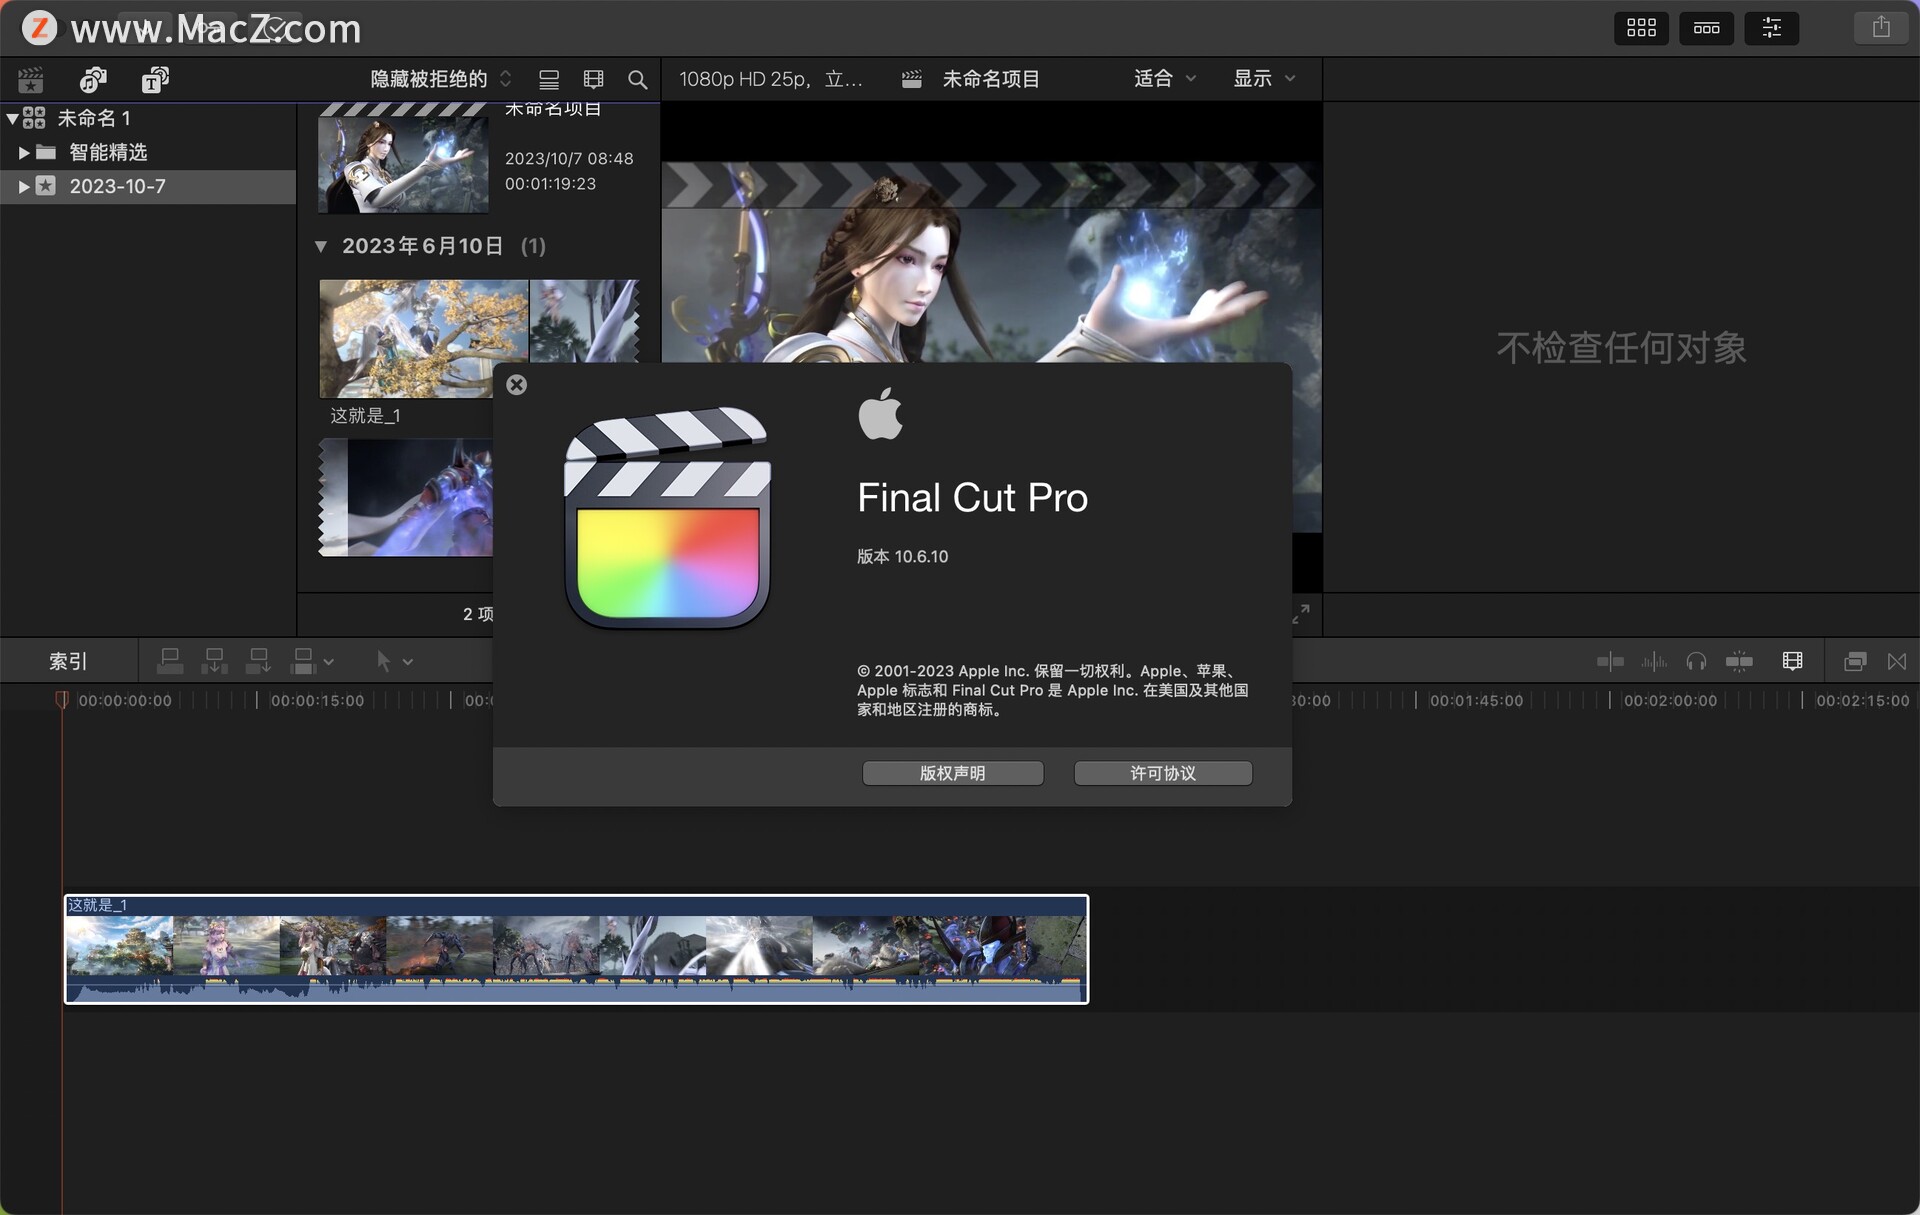Expand overwrite edit options chevron
Image resolution: width=1920 pixels, height=1215 pixels.
click(329, 662)
